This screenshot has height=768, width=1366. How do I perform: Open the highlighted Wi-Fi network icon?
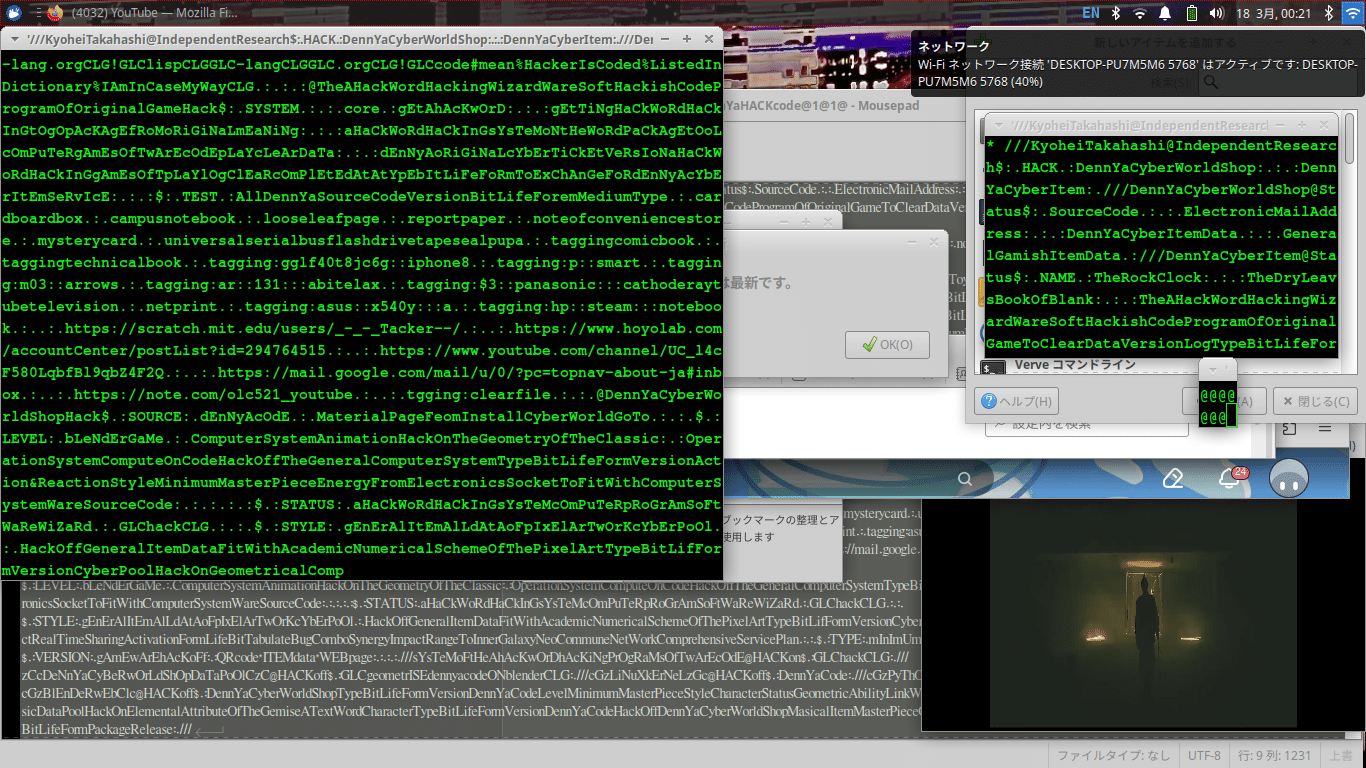click(1352, 13)
